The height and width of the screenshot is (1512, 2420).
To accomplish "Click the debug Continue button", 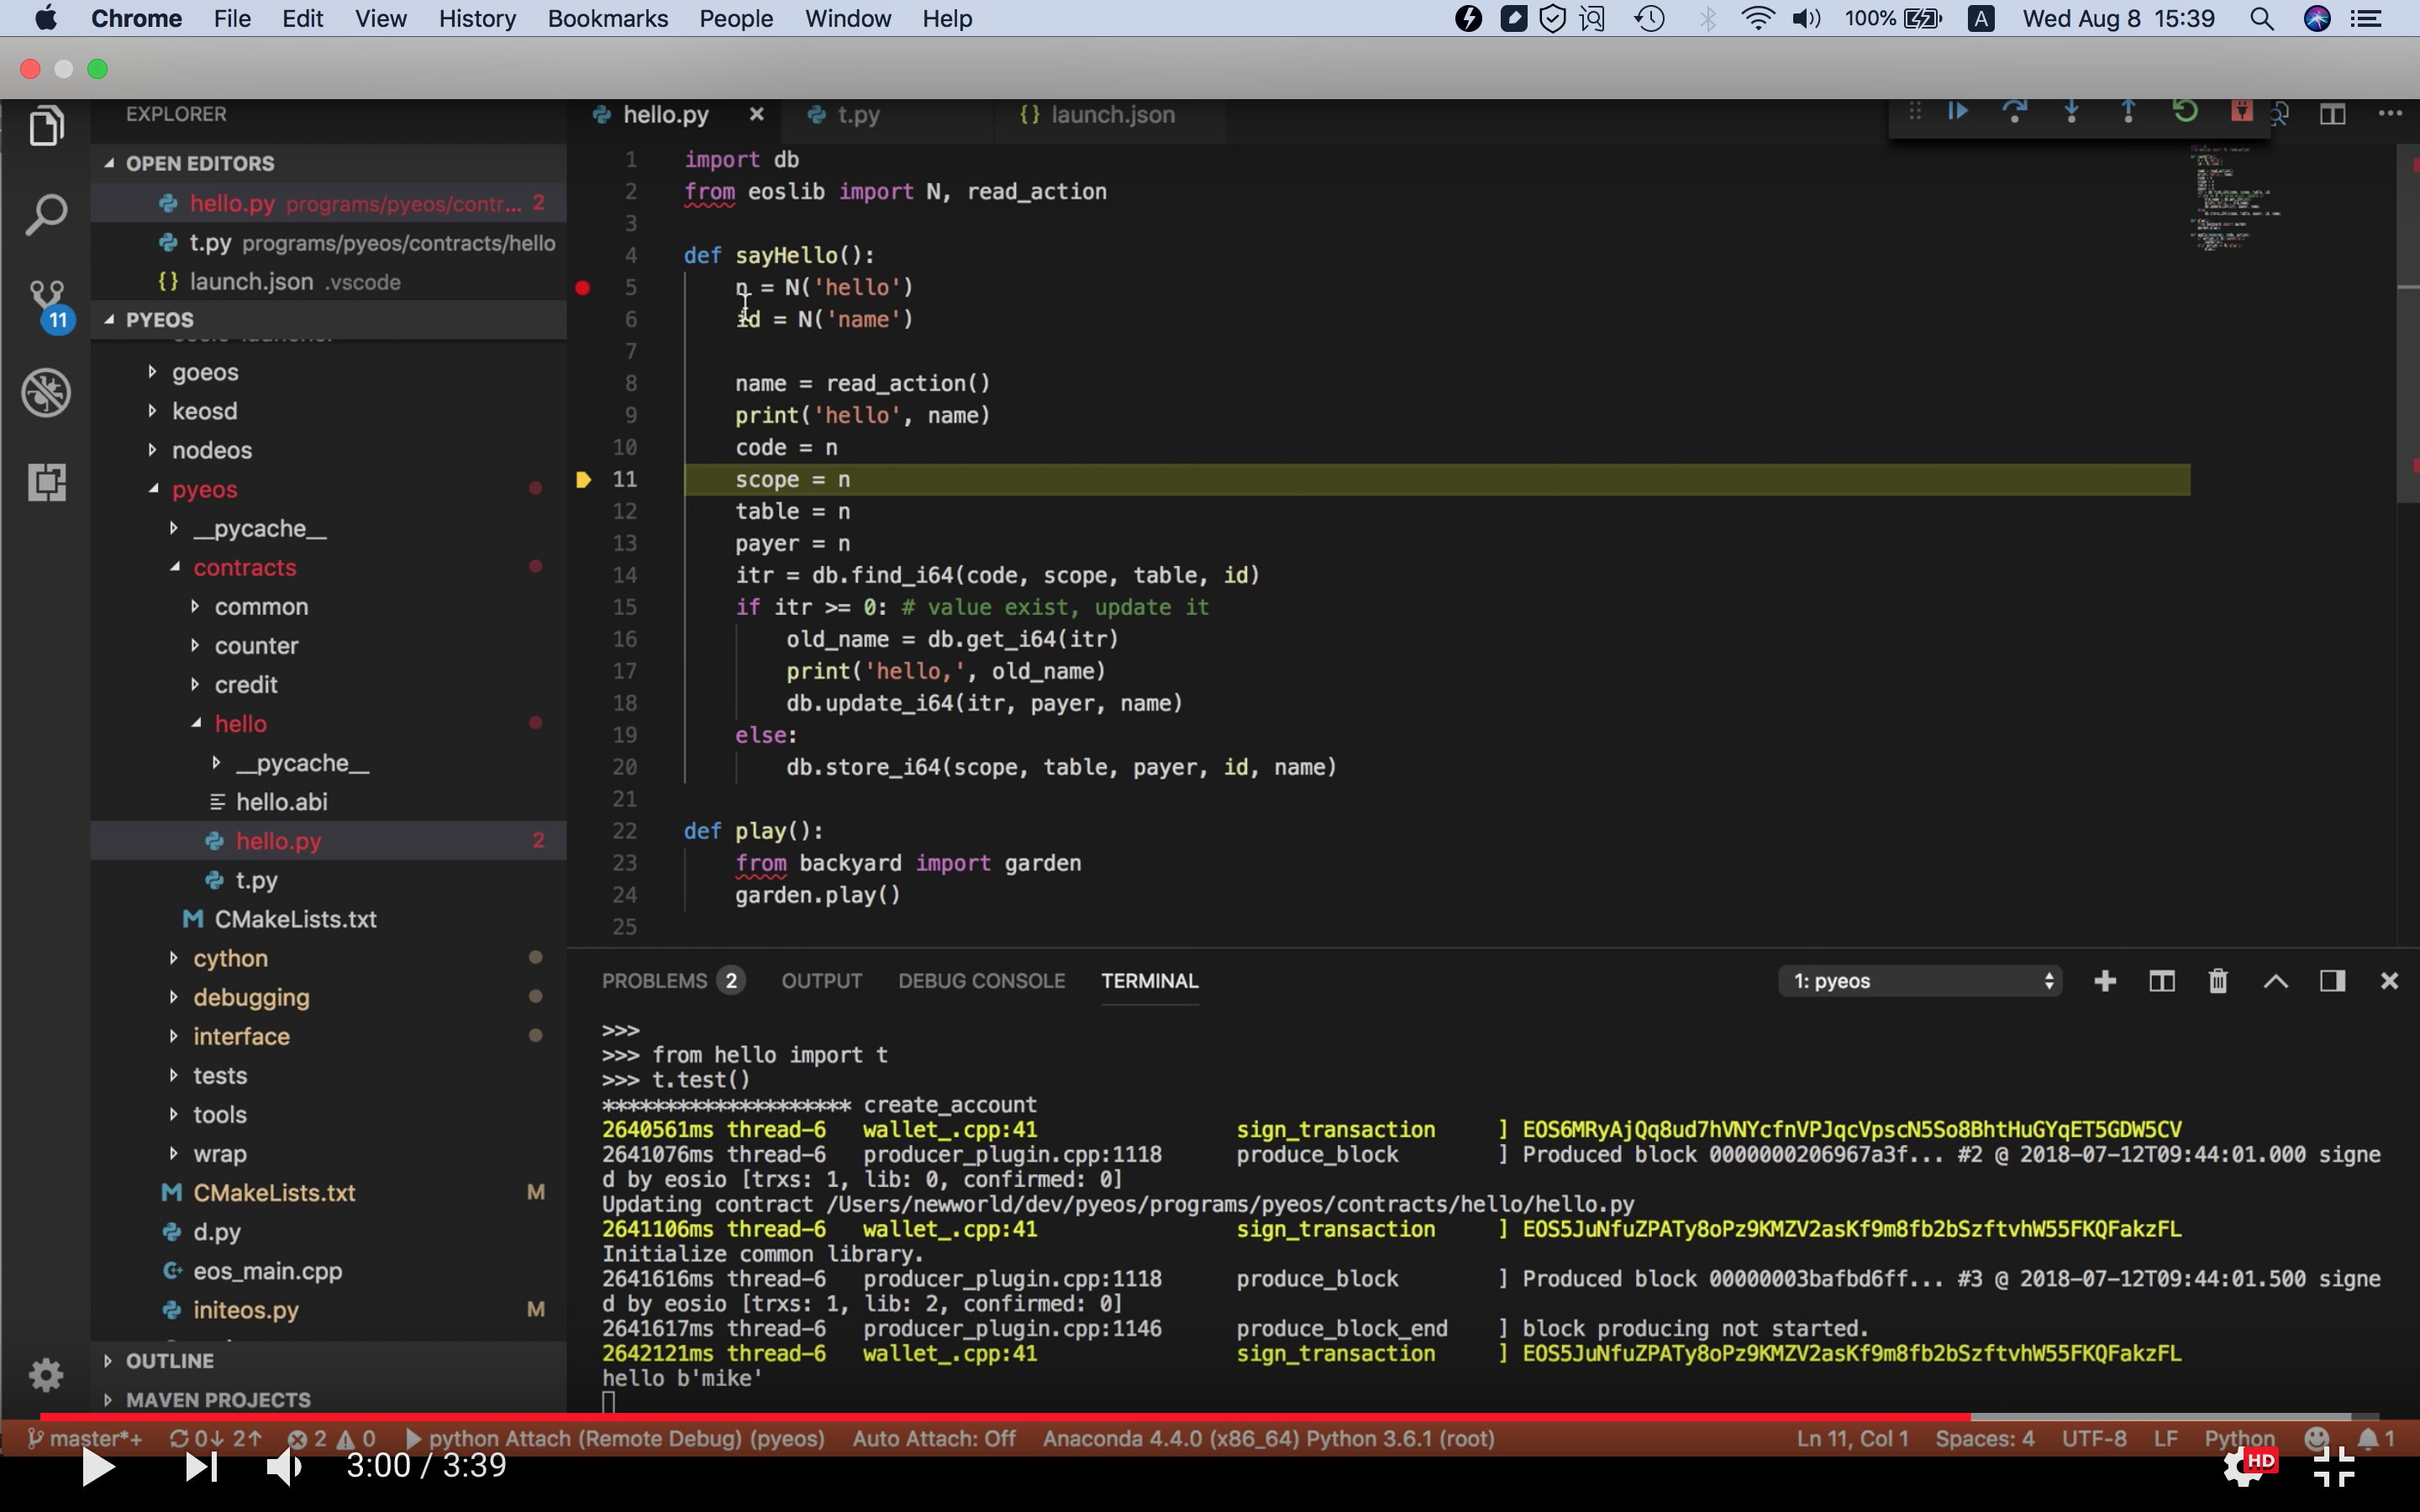I will click(1958, 112).
